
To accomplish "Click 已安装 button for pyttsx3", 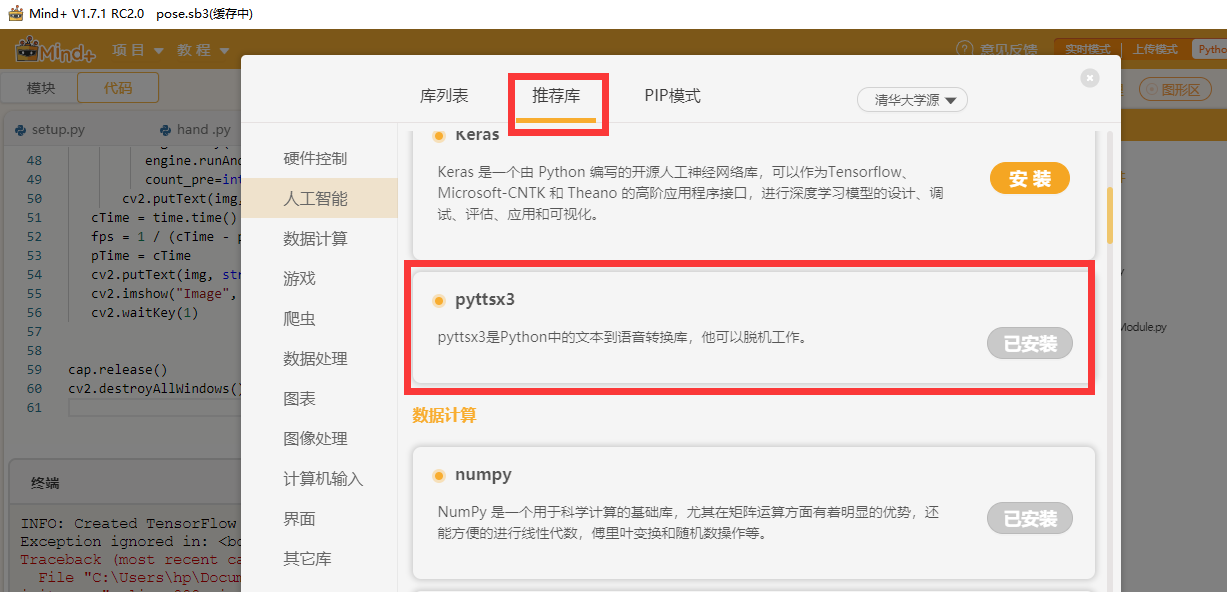I will tap(1030, 343).
